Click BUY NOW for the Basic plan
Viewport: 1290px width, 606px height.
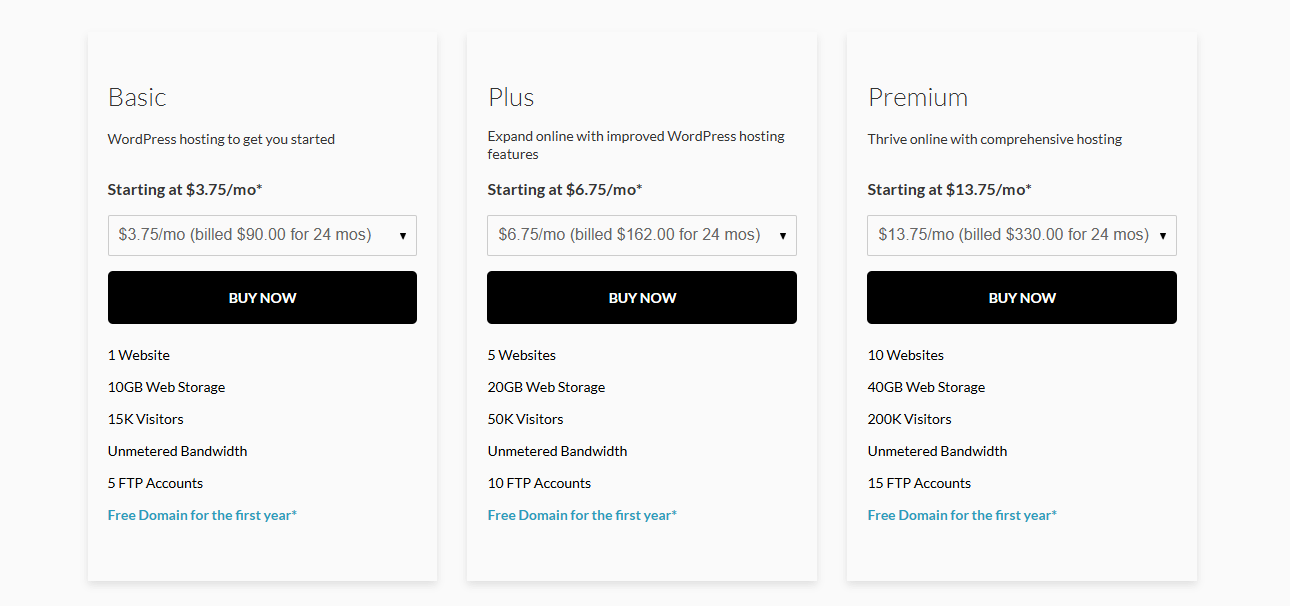point(262,298)
